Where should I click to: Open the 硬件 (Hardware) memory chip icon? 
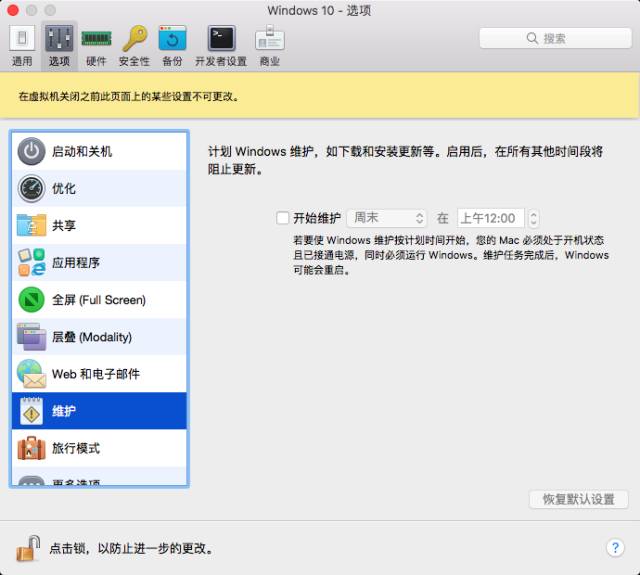[96, 39]
